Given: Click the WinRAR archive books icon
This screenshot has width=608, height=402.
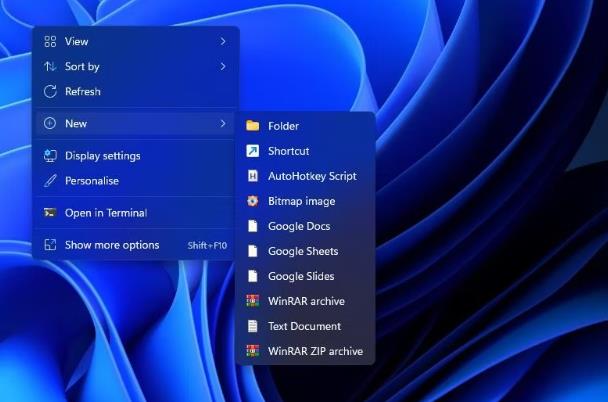Looking at the screenshot, I should tap(252, 301).
